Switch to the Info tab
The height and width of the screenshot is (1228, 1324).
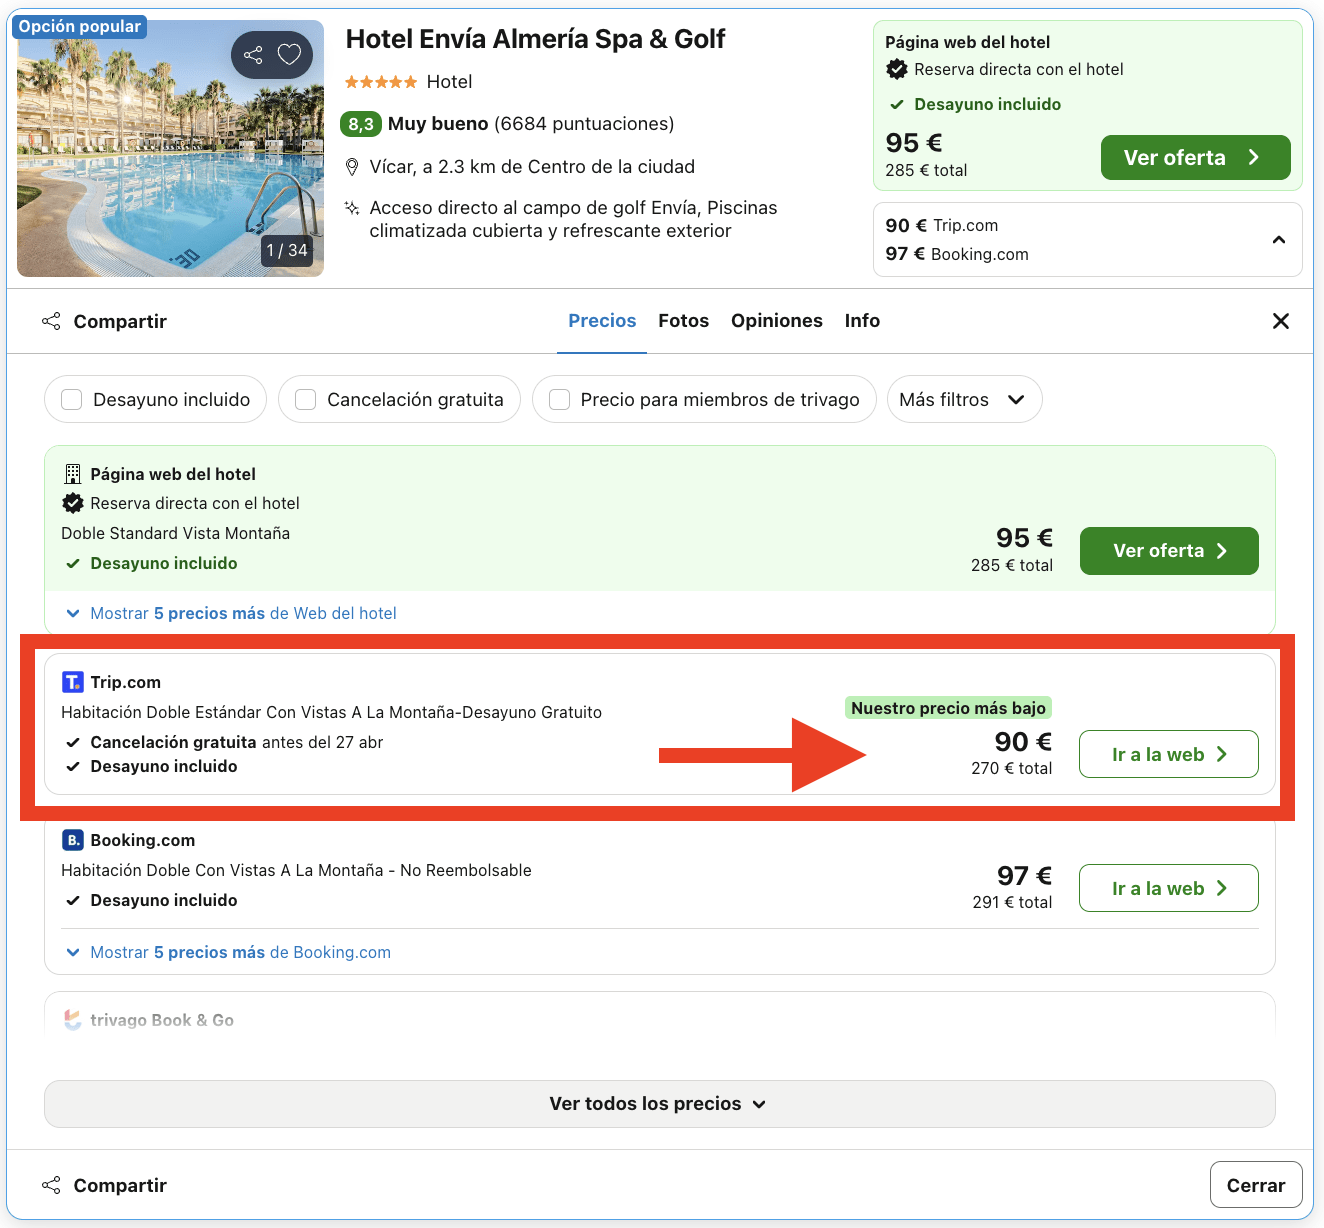tap(862, 321)
